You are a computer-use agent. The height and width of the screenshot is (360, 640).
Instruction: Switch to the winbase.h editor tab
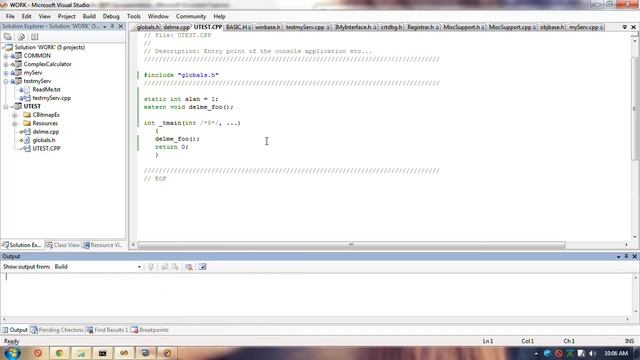(268, 27)
